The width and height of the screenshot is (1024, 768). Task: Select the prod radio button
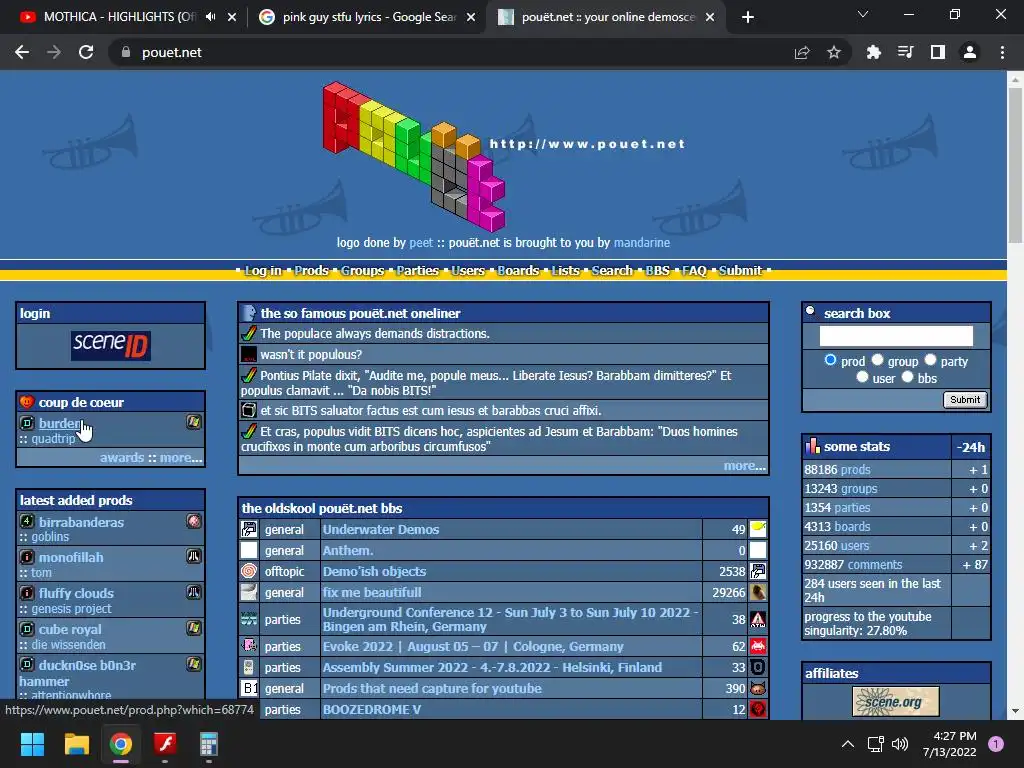point(830,360)
